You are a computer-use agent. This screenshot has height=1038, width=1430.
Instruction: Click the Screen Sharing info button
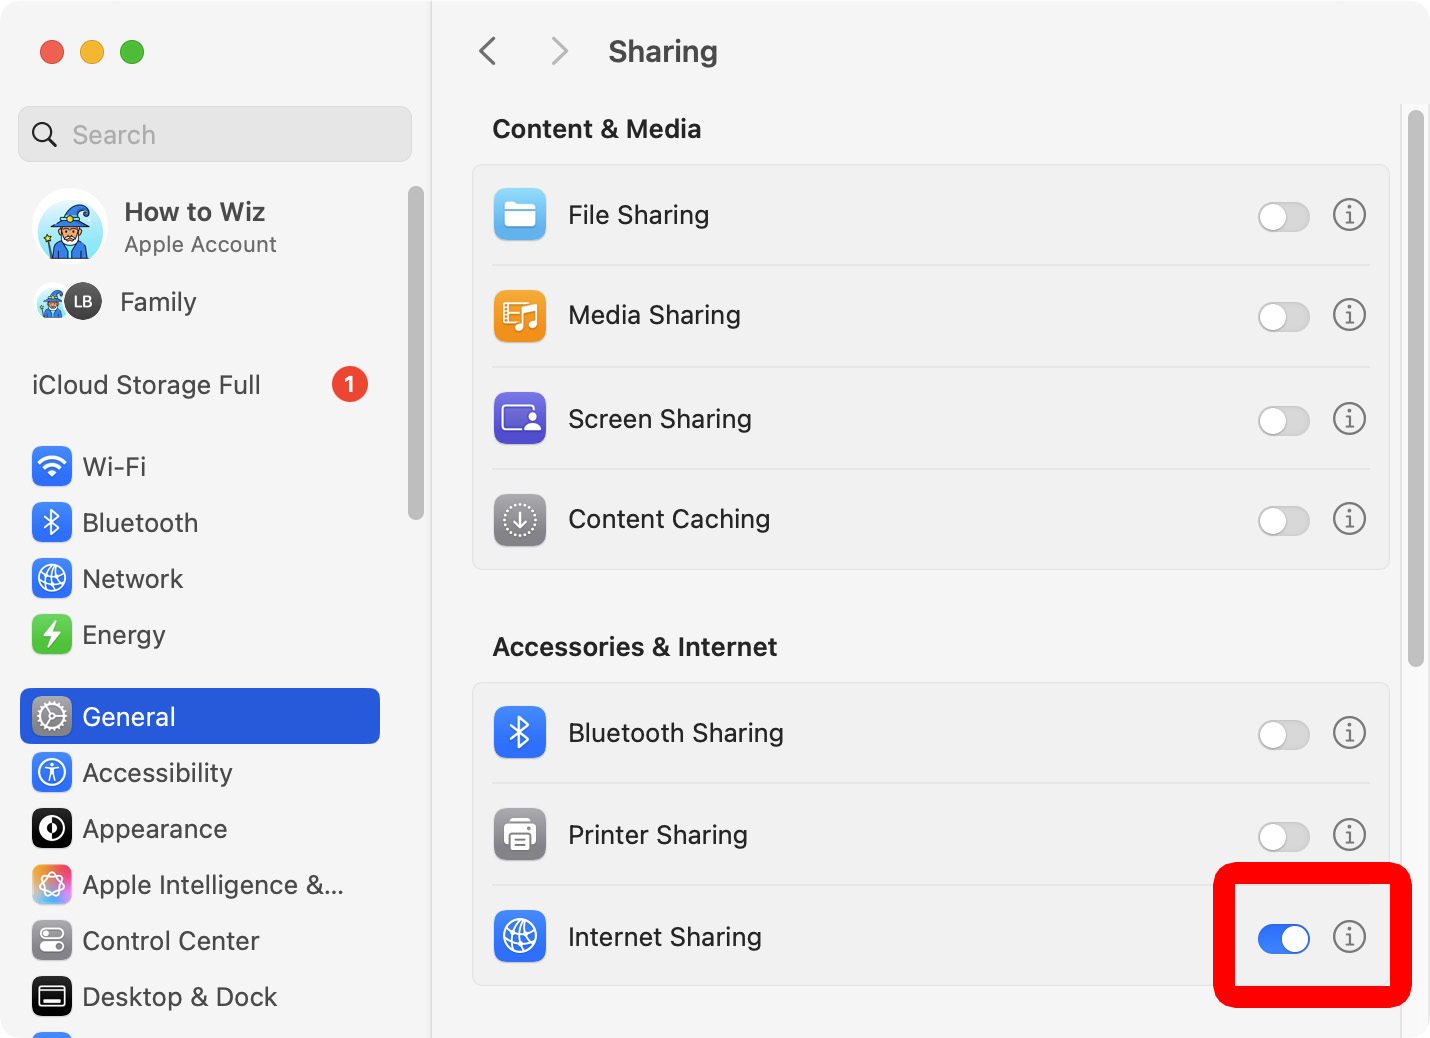tap(1349, 419)
